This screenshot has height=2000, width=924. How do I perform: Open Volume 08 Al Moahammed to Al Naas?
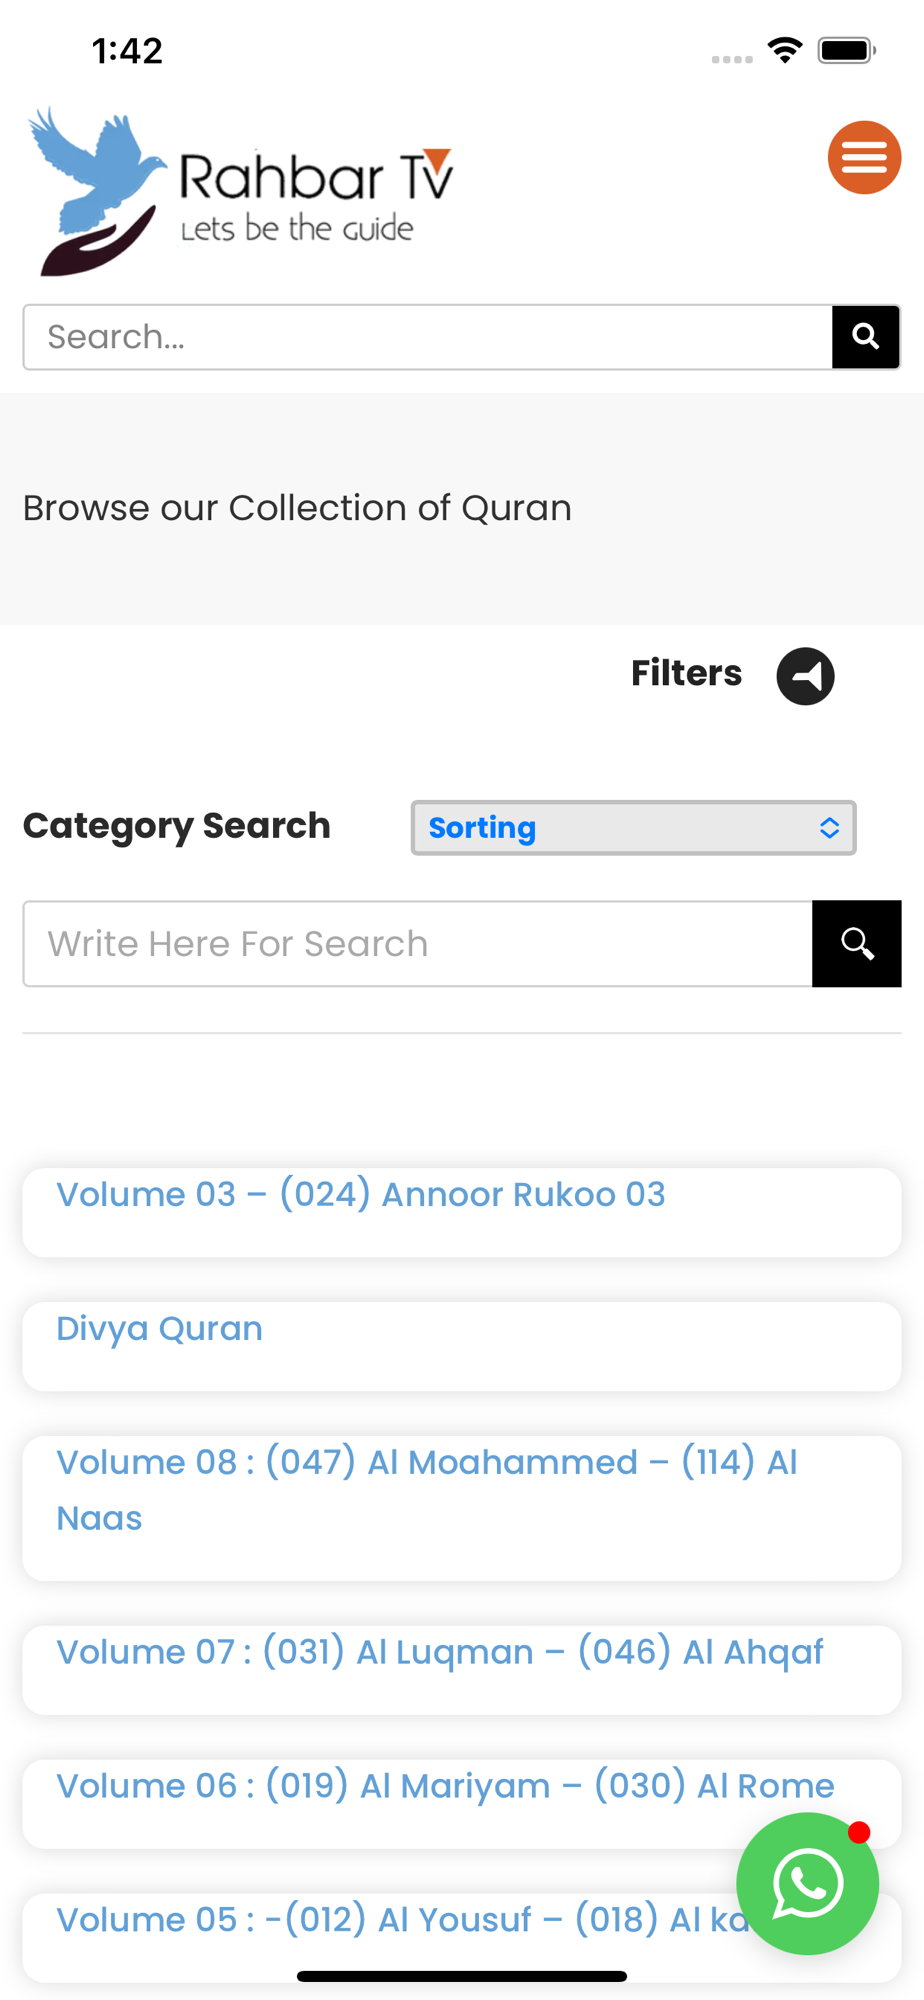pos(462,1508)
